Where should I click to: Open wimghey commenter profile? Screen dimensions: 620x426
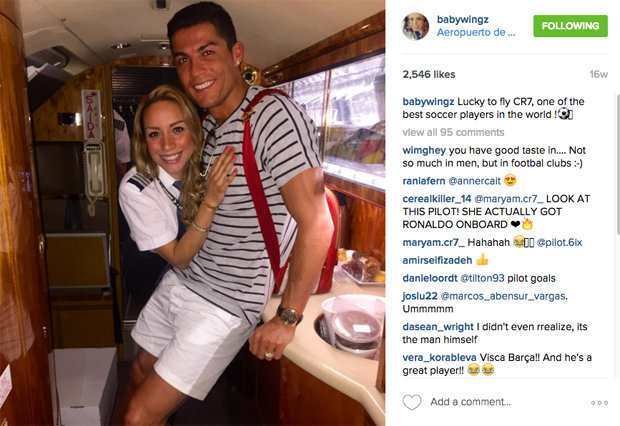point(424,151)
